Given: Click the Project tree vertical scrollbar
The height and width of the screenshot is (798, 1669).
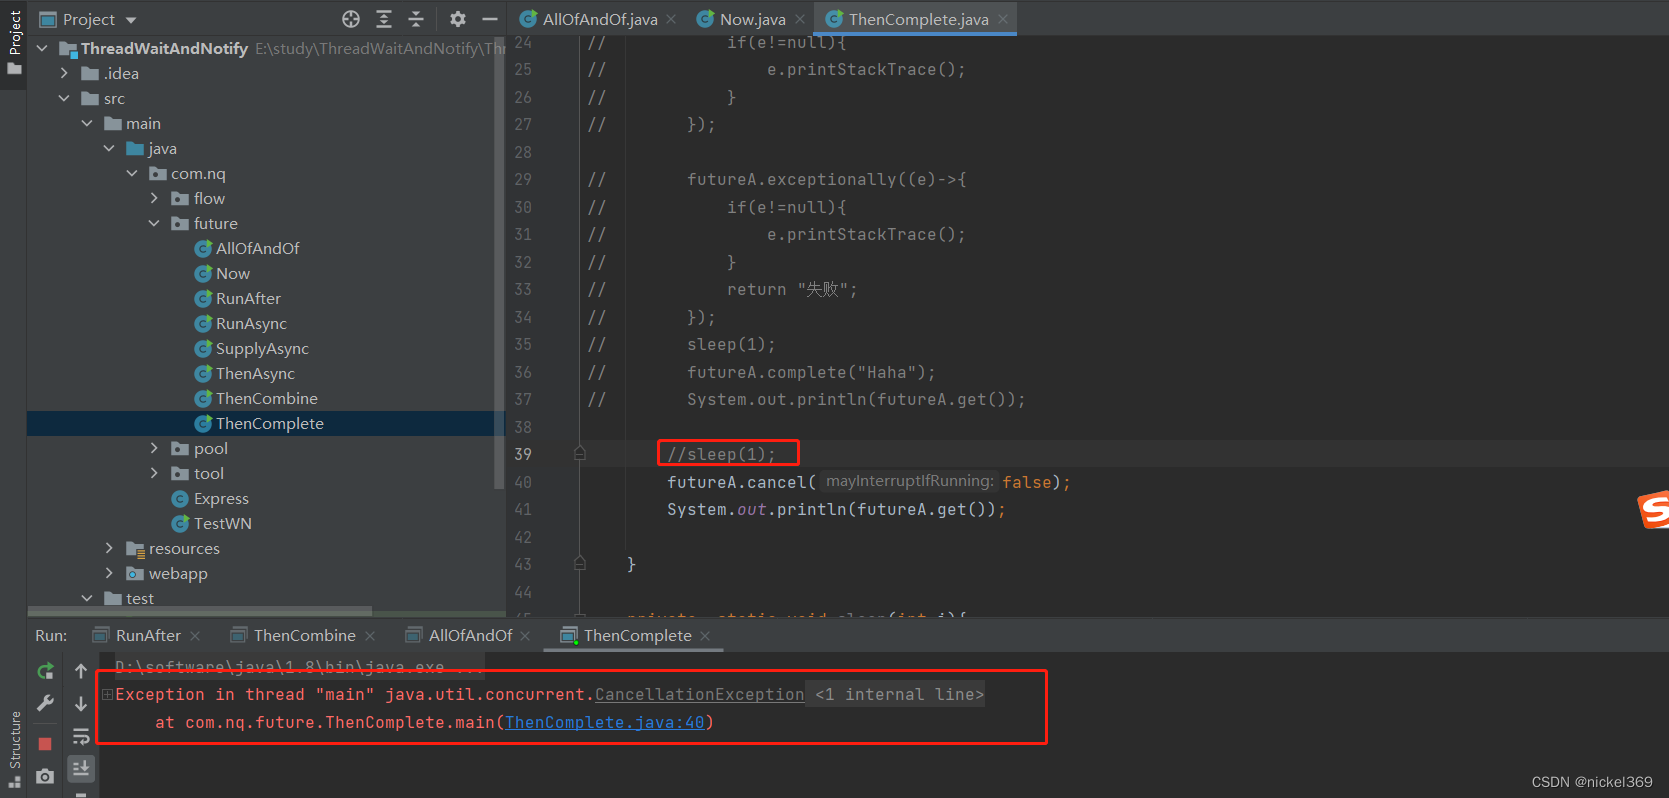Looking at the screenshot, I should coord(498,265).
